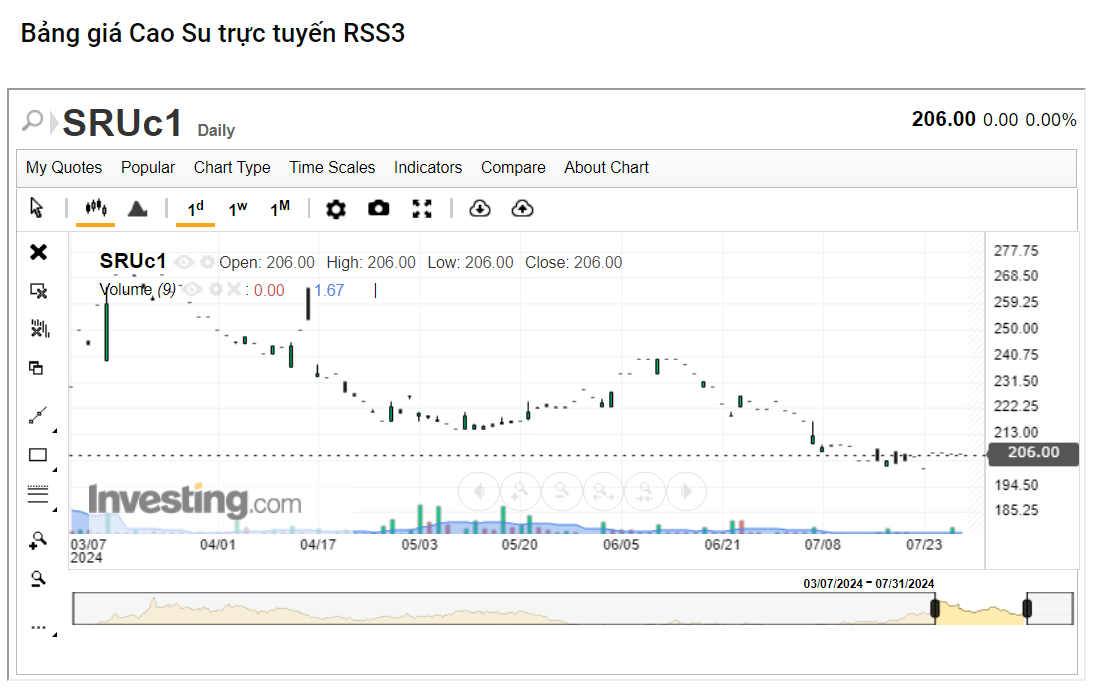Viewport: 1095px width, 689px height.
Task: Click the 03/07/2024 - 07/31/2024 date range
Action: point(868,584)
